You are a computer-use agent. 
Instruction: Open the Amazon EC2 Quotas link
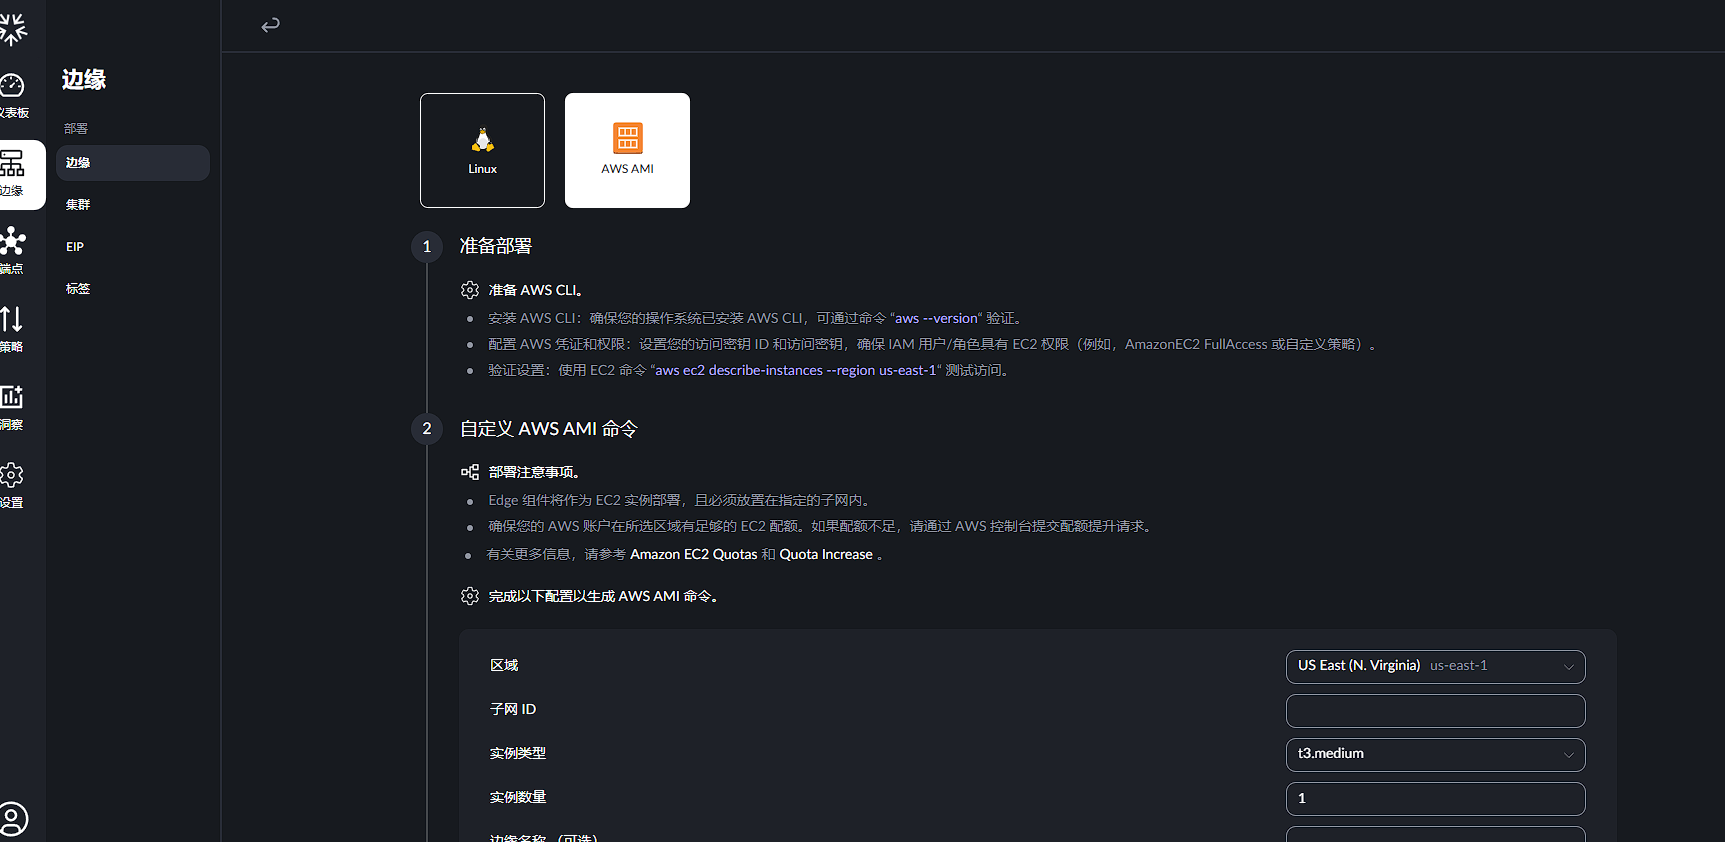(x=693, y=555)
